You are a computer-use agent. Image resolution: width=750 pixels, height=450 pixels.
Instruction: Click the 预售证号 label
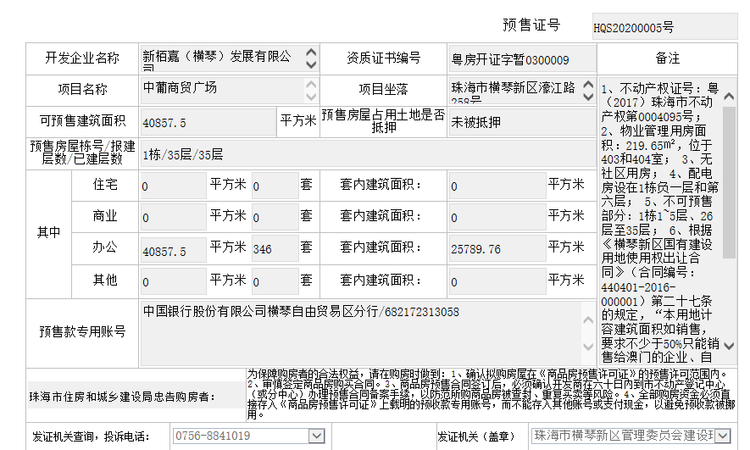click(x=531, y=25)
